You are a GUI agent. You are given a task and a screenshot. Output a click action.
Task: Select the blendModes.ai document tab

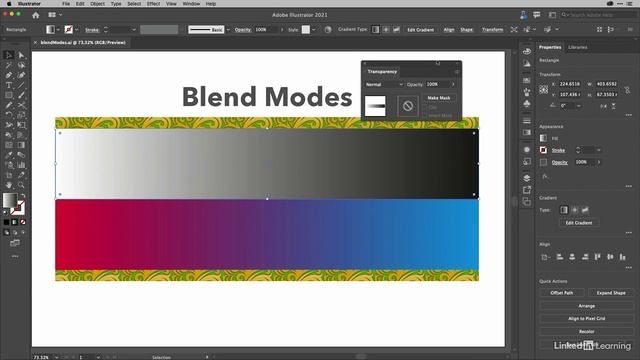(83, 42)
